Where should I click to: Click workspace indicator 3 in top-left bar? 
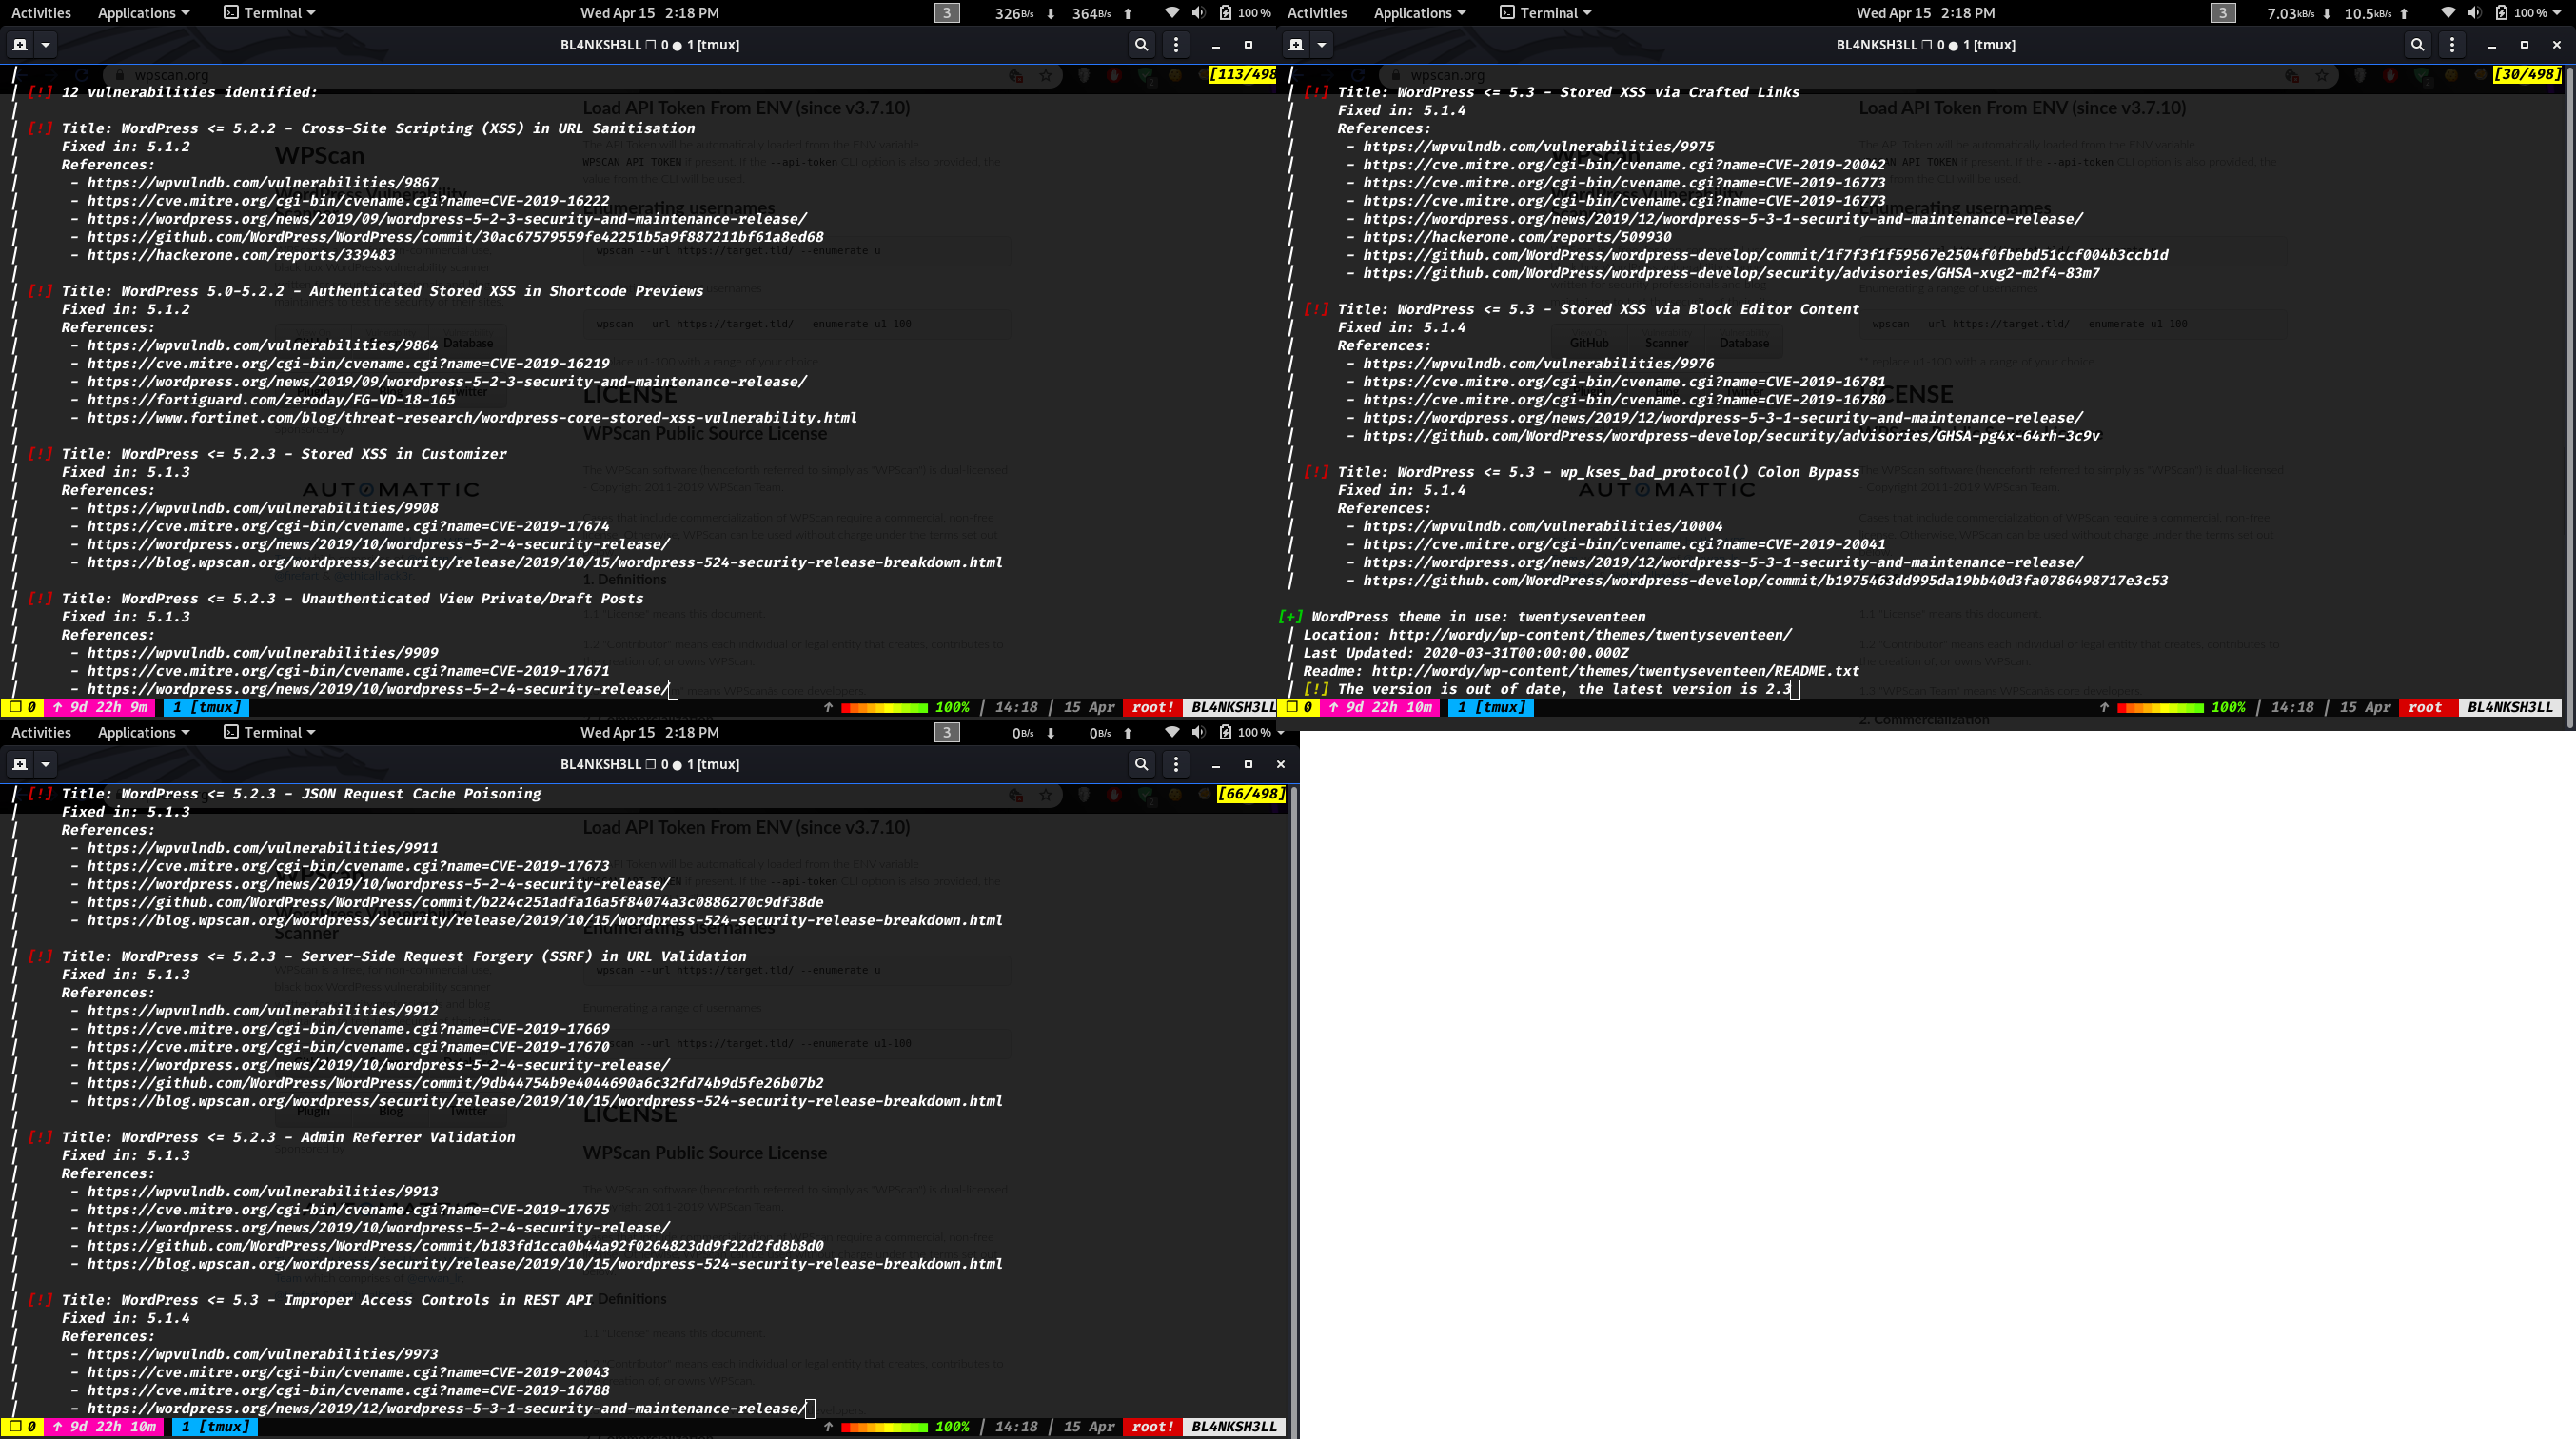946,13
